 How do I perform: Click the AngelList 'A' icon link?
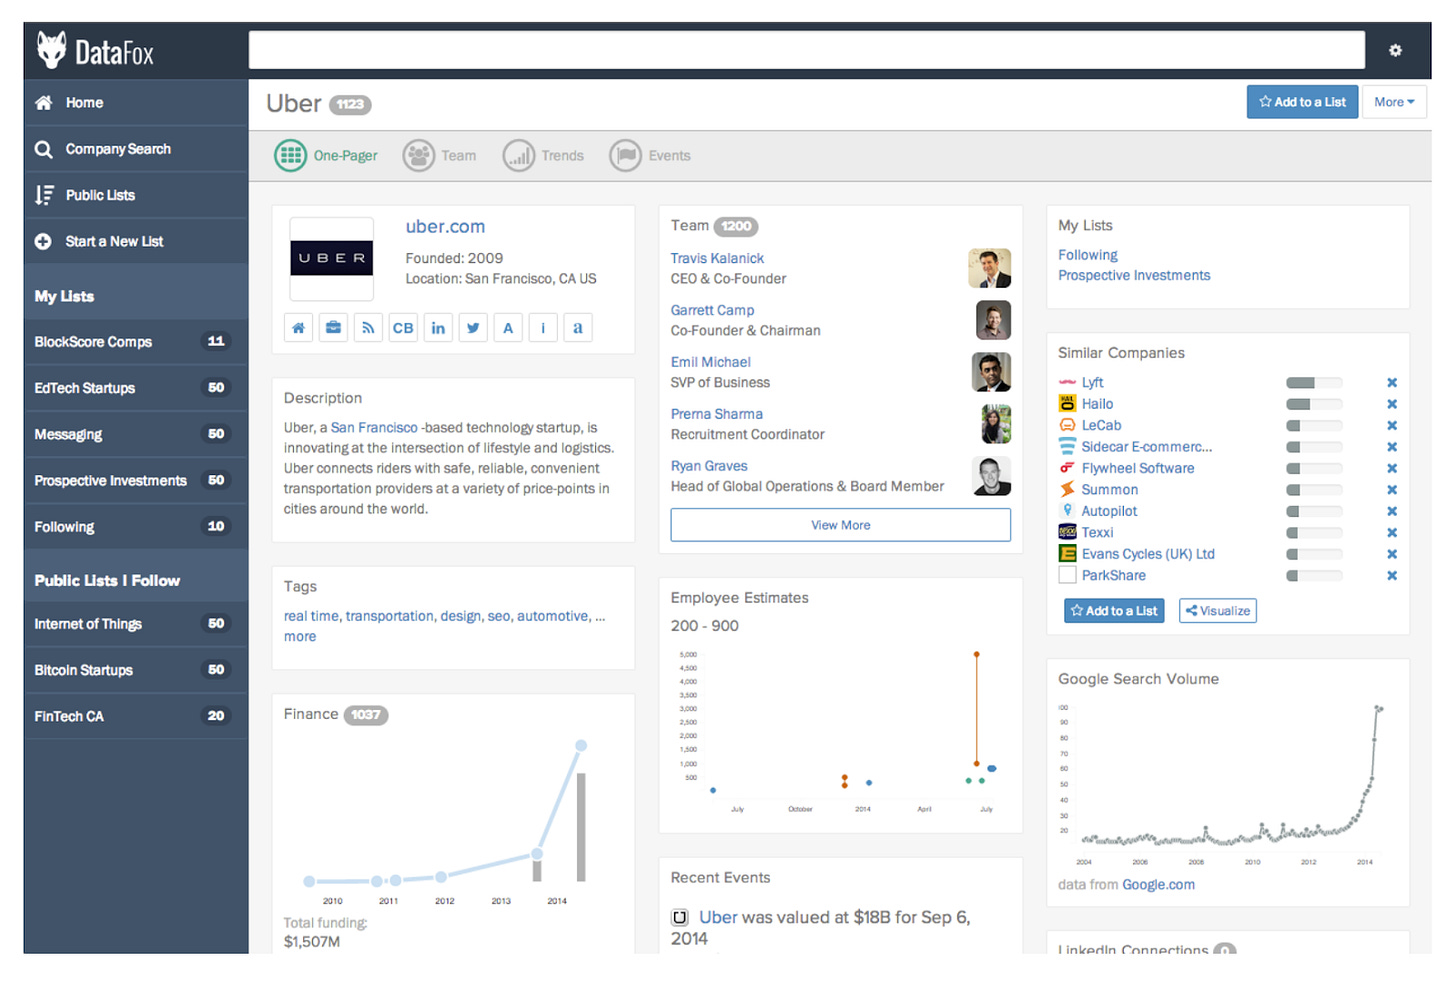[x=508, y=328]
